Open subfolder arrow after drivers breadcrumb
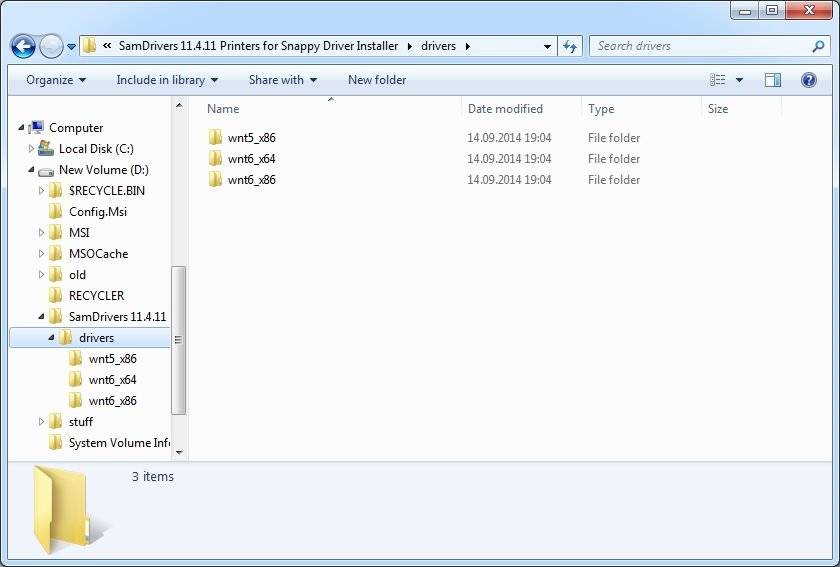 (468, 47)
